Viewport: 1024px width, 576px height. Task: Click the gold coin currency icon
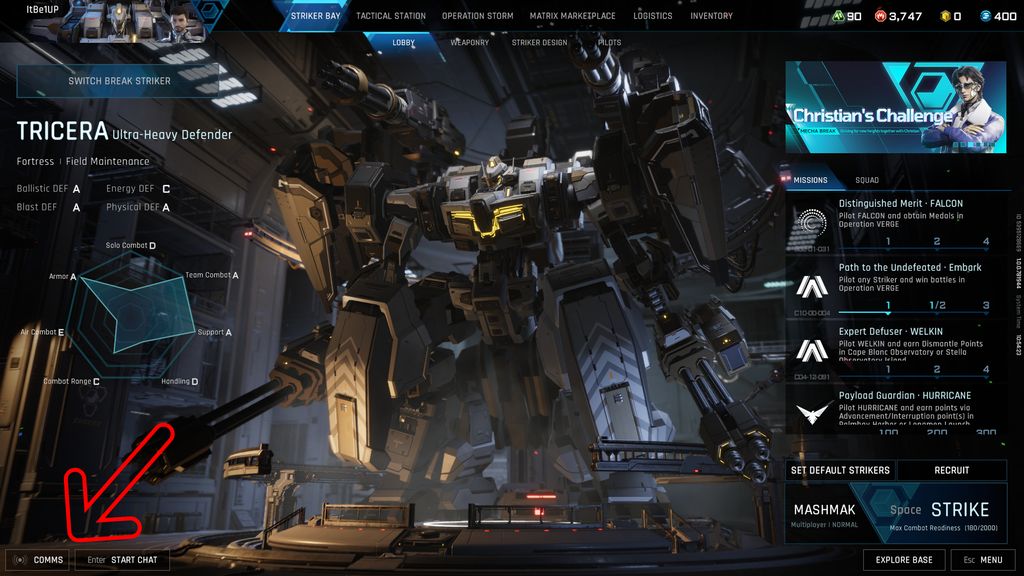coord(945,16)
